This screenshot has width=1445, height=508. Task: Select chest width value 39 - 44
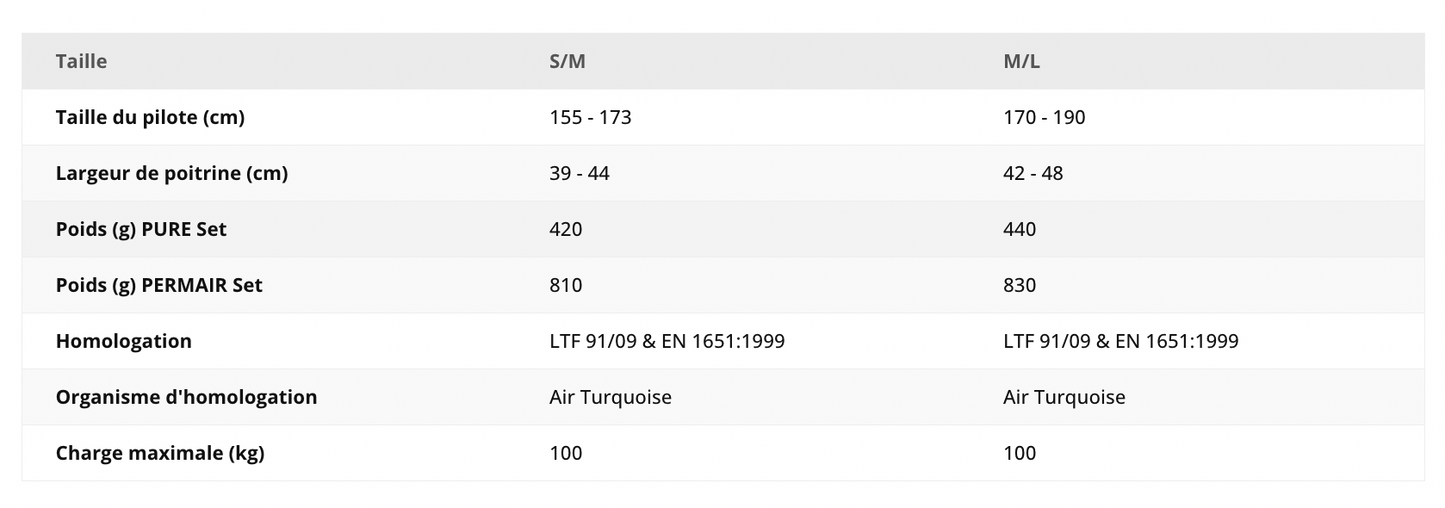579,173
